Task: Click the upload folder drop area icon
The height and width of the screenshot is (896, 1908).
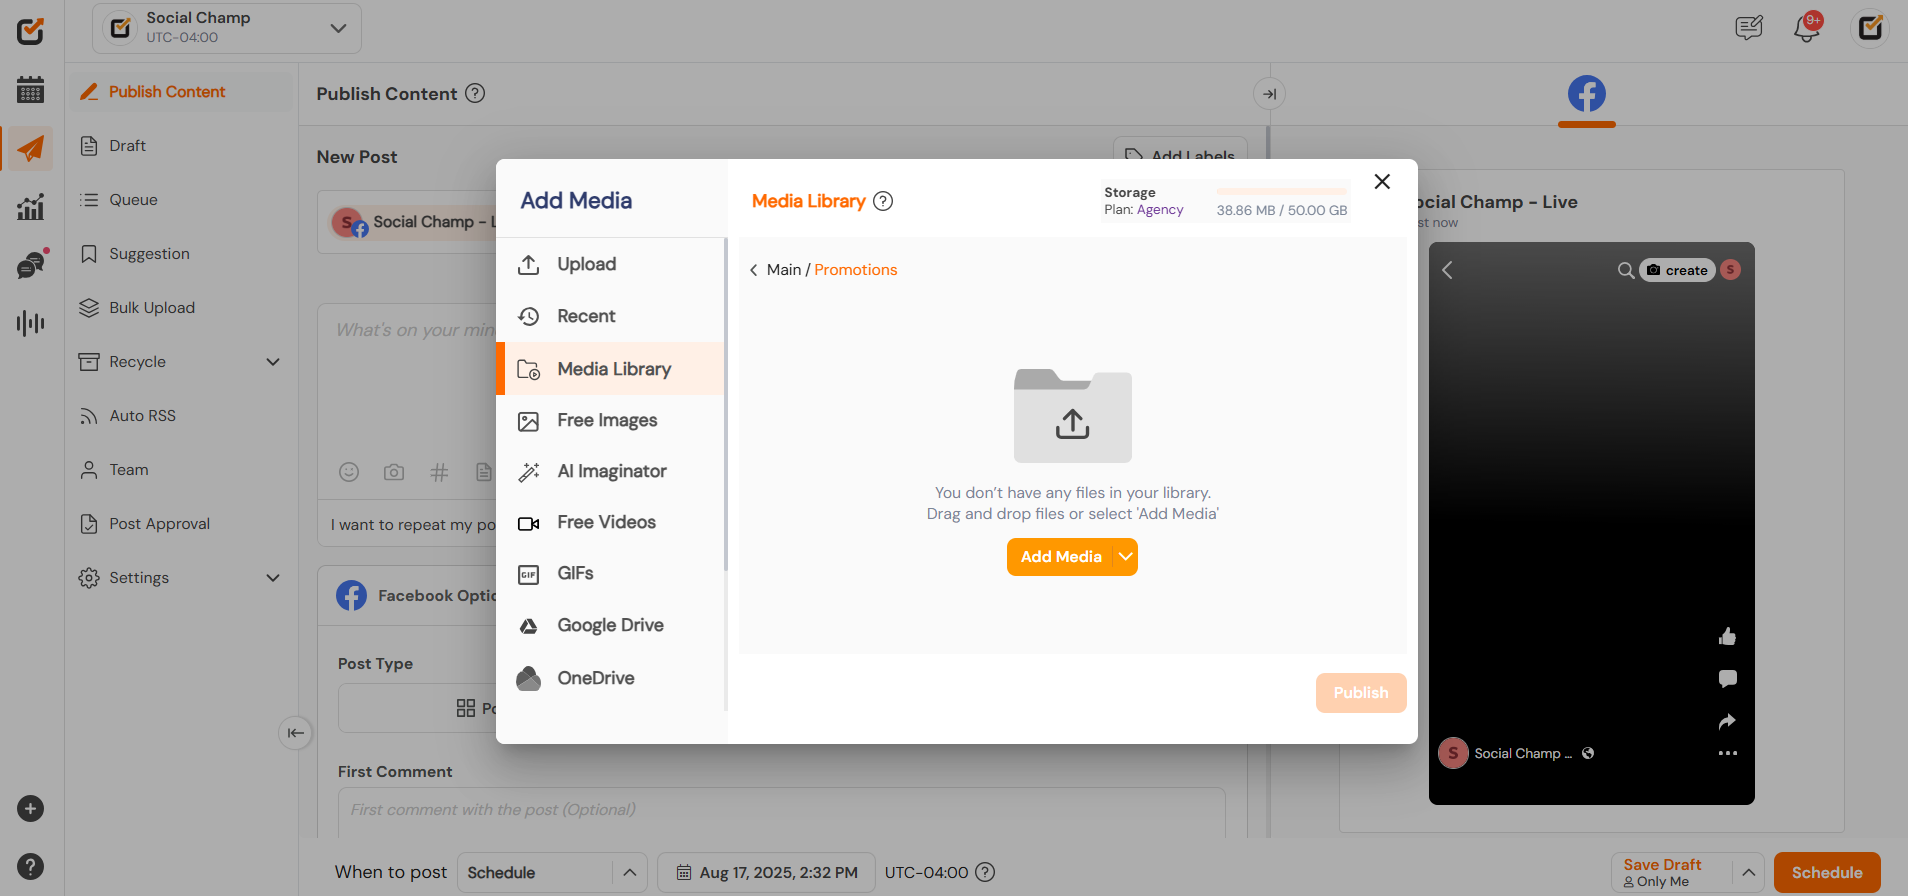Action: tap(1073, 416)
